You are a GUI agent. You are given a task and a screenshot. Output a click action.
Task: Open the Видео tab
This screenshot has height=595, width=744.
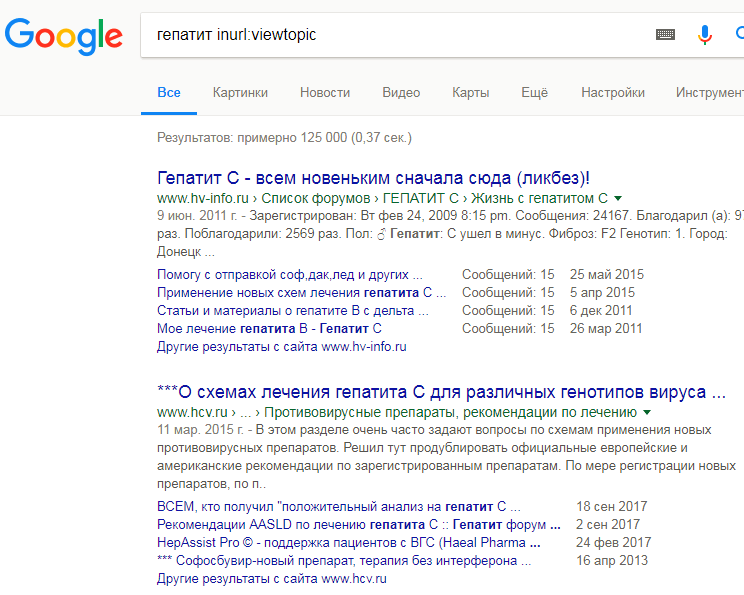point(401,93)
